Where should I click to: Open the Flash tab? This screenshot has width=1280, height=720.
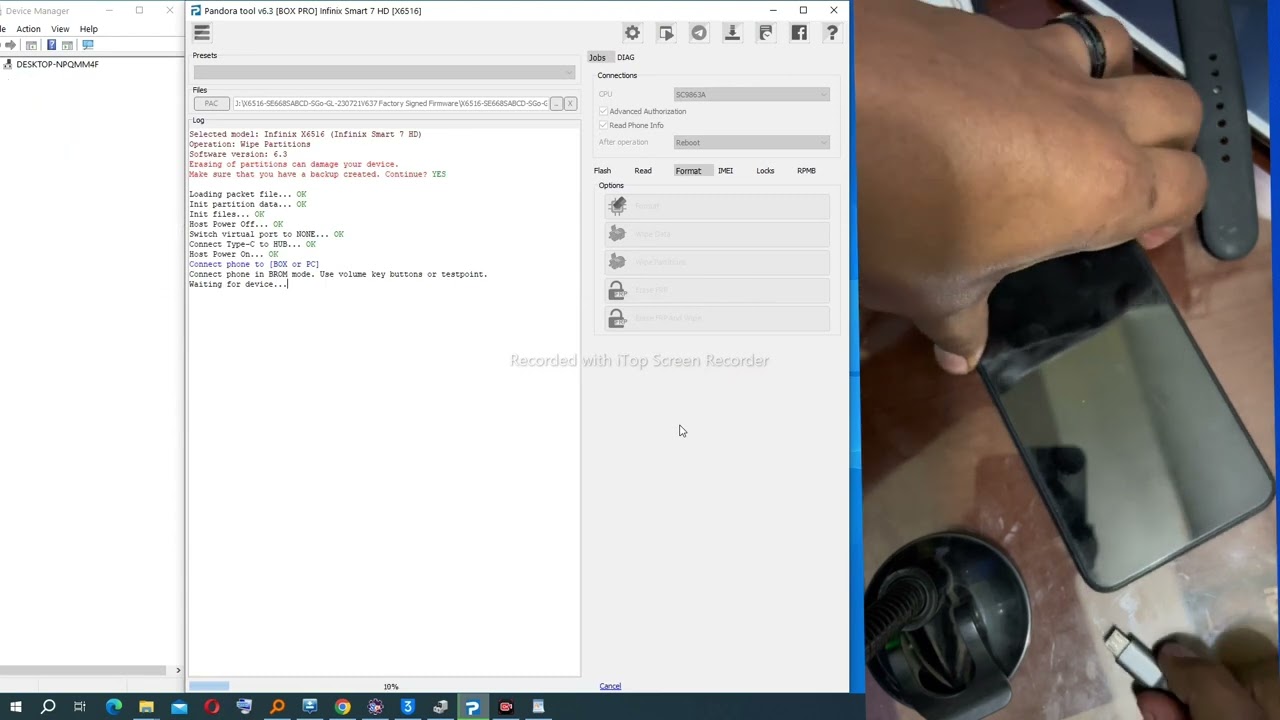(602, 171)
